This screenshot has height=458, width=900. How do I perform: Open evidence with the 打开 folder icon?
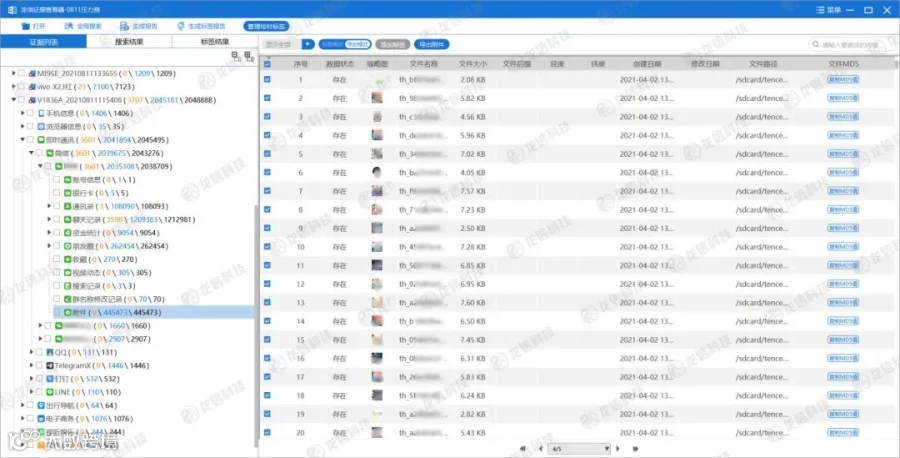coord(25,26)
